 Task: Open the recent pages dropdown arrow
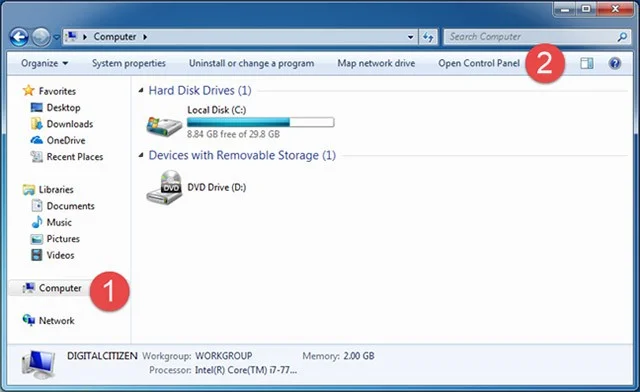coord(56,37)
